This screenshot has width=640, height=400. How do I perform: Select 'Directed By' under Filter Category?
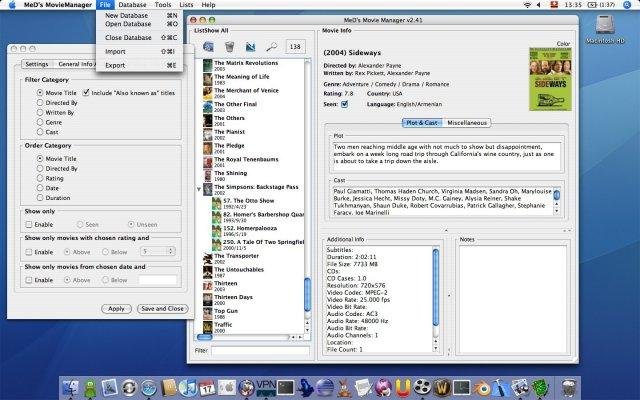click(x=40, y=102)
